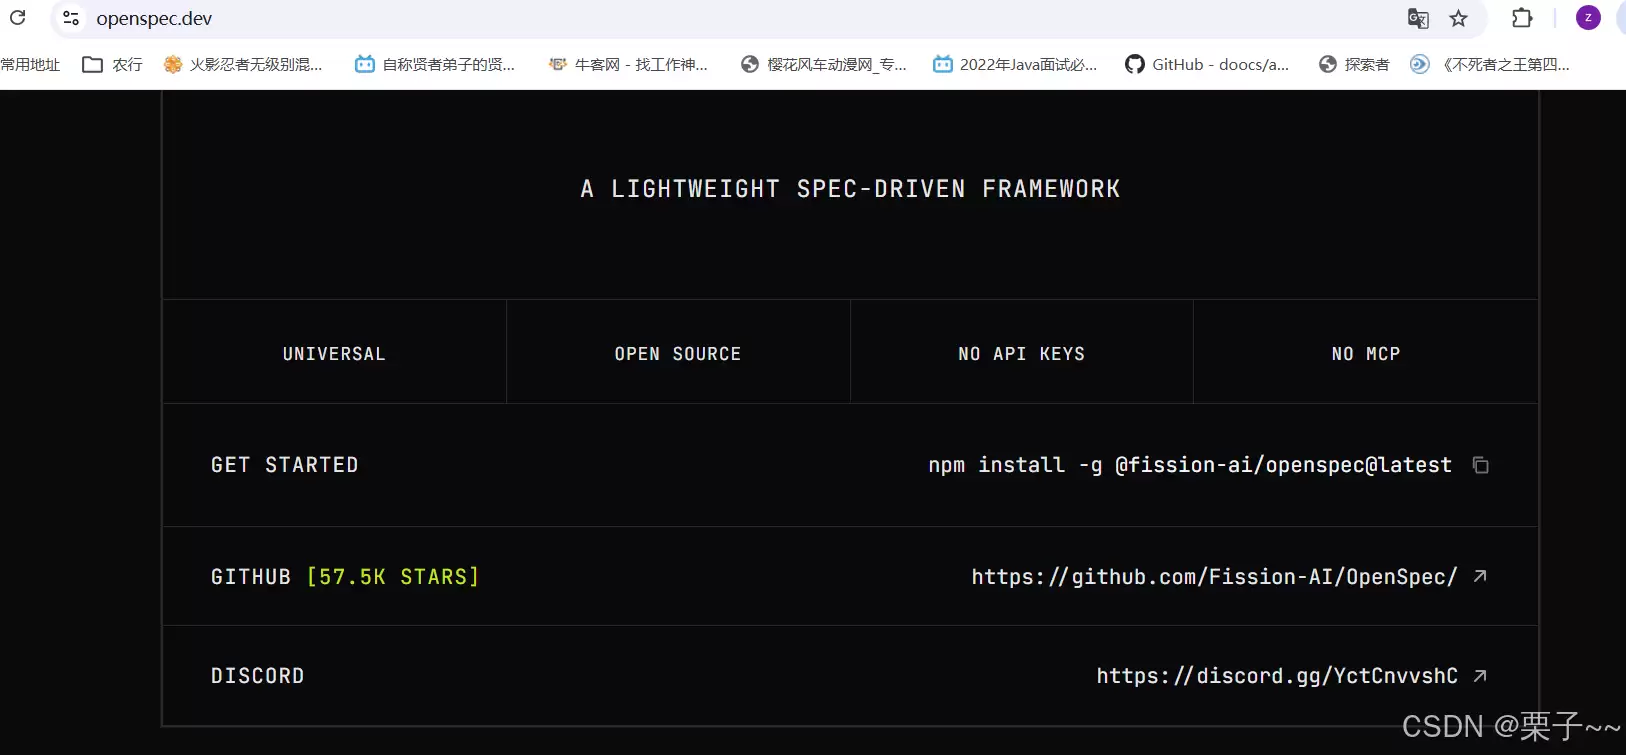Open the 农行 bookmark folder
Screen dimensions: 1626x755
pyautogui.click(x=112, y=65)
